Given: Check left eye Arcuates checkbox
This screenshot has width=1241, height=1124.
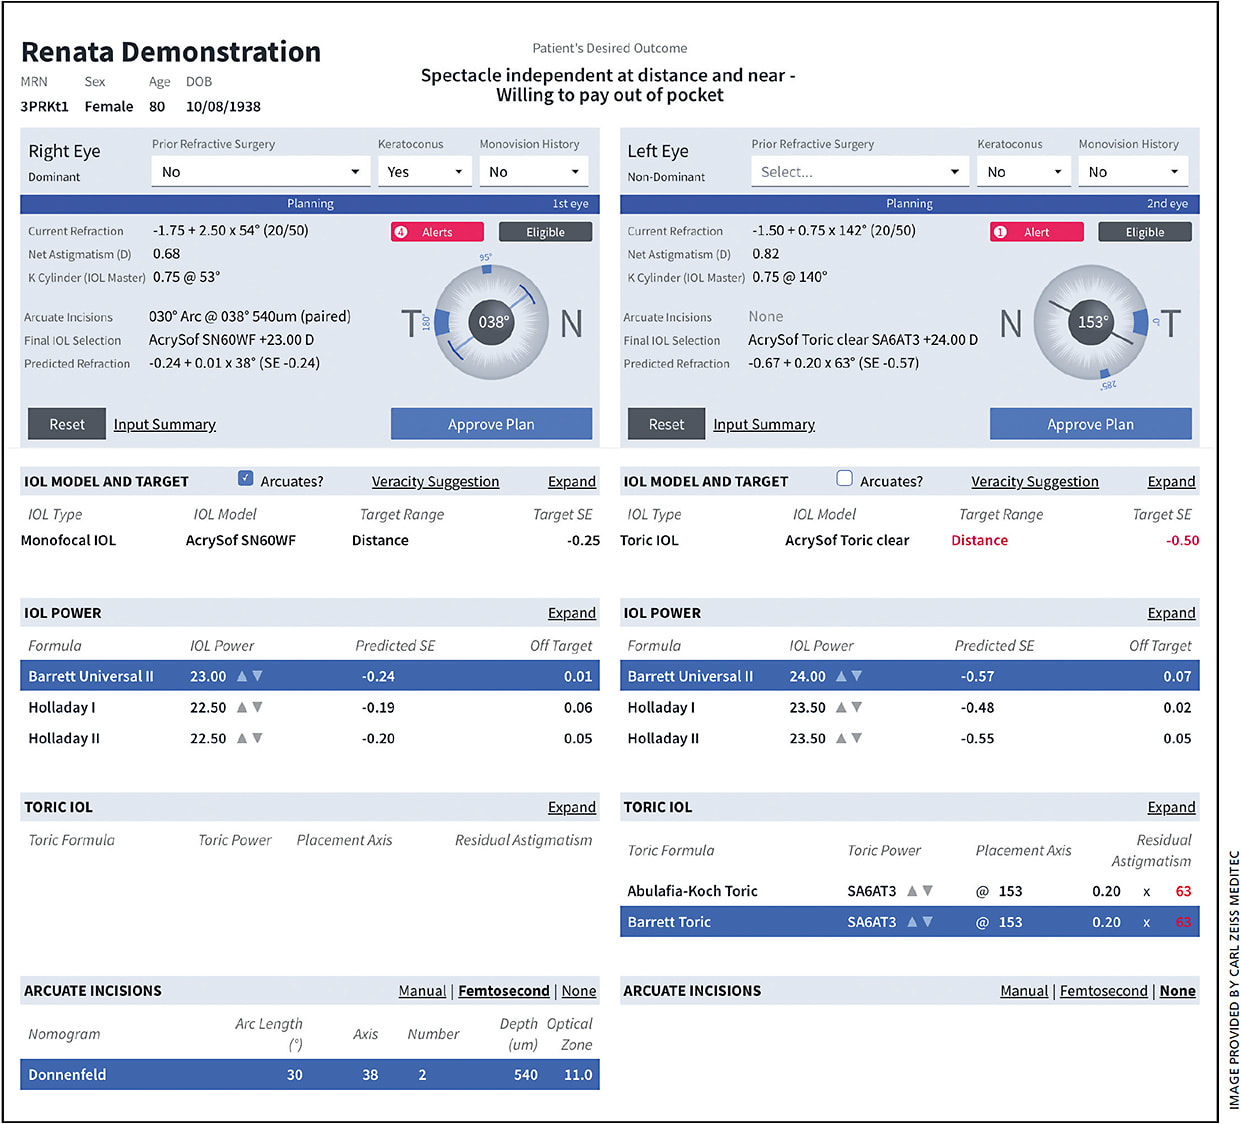Looking at the screenshot, I should 844,479.
